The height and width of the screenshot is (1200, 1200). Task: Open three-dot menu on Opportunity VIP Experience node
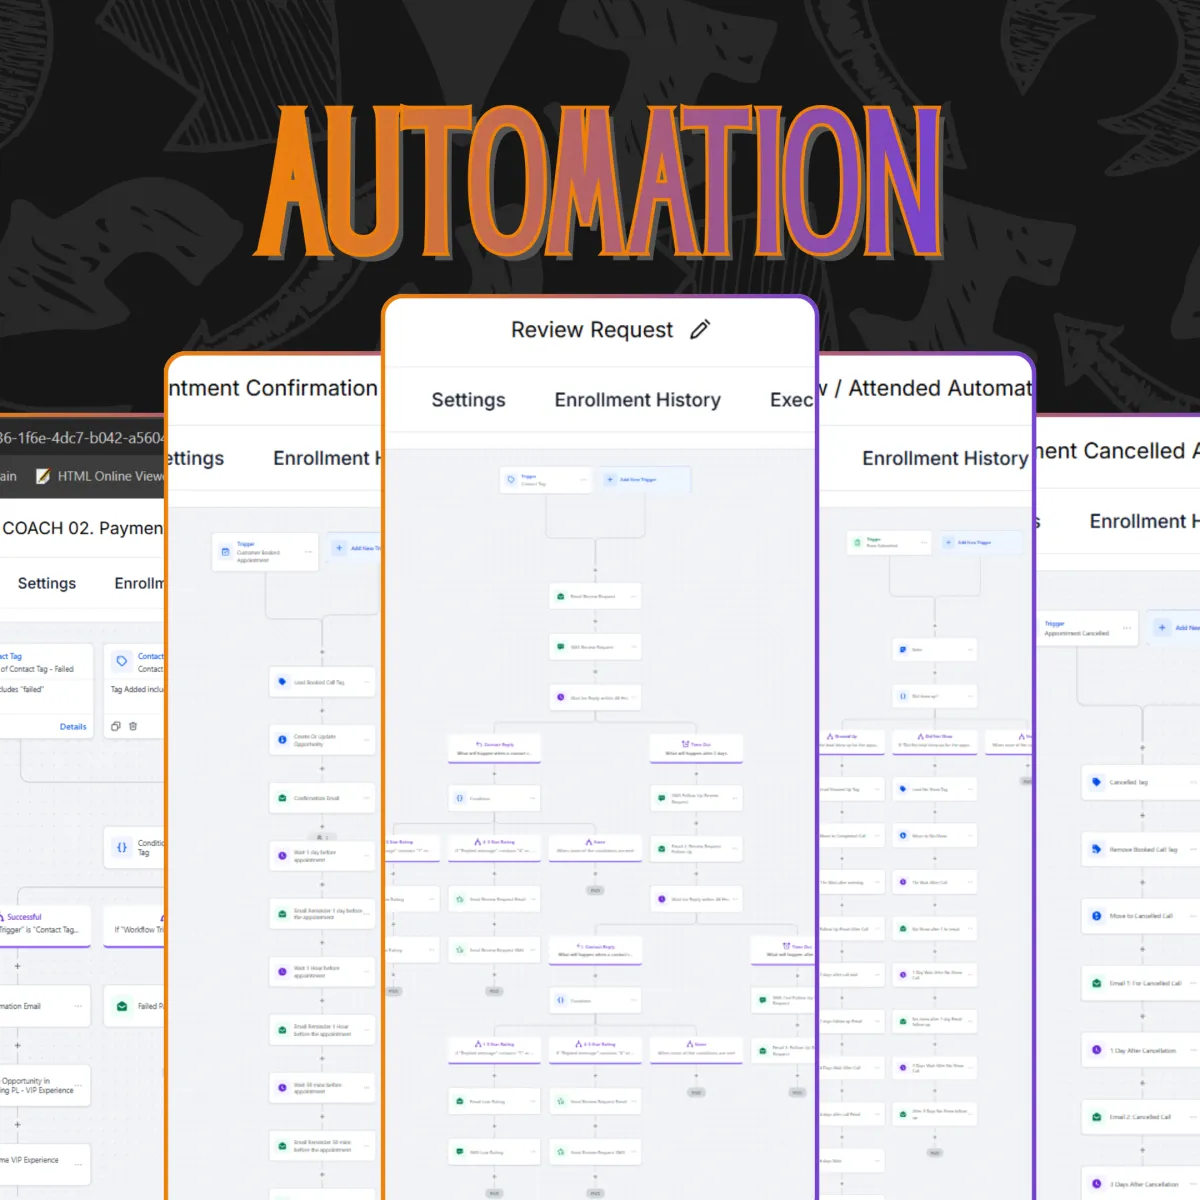click(78, 1085)
